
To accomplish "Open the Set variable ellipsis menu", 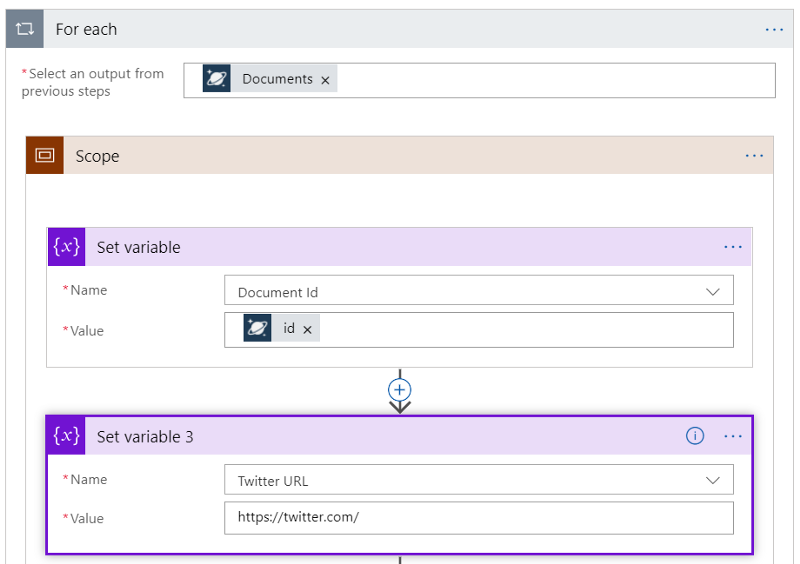I will click(x=733, y=247).
